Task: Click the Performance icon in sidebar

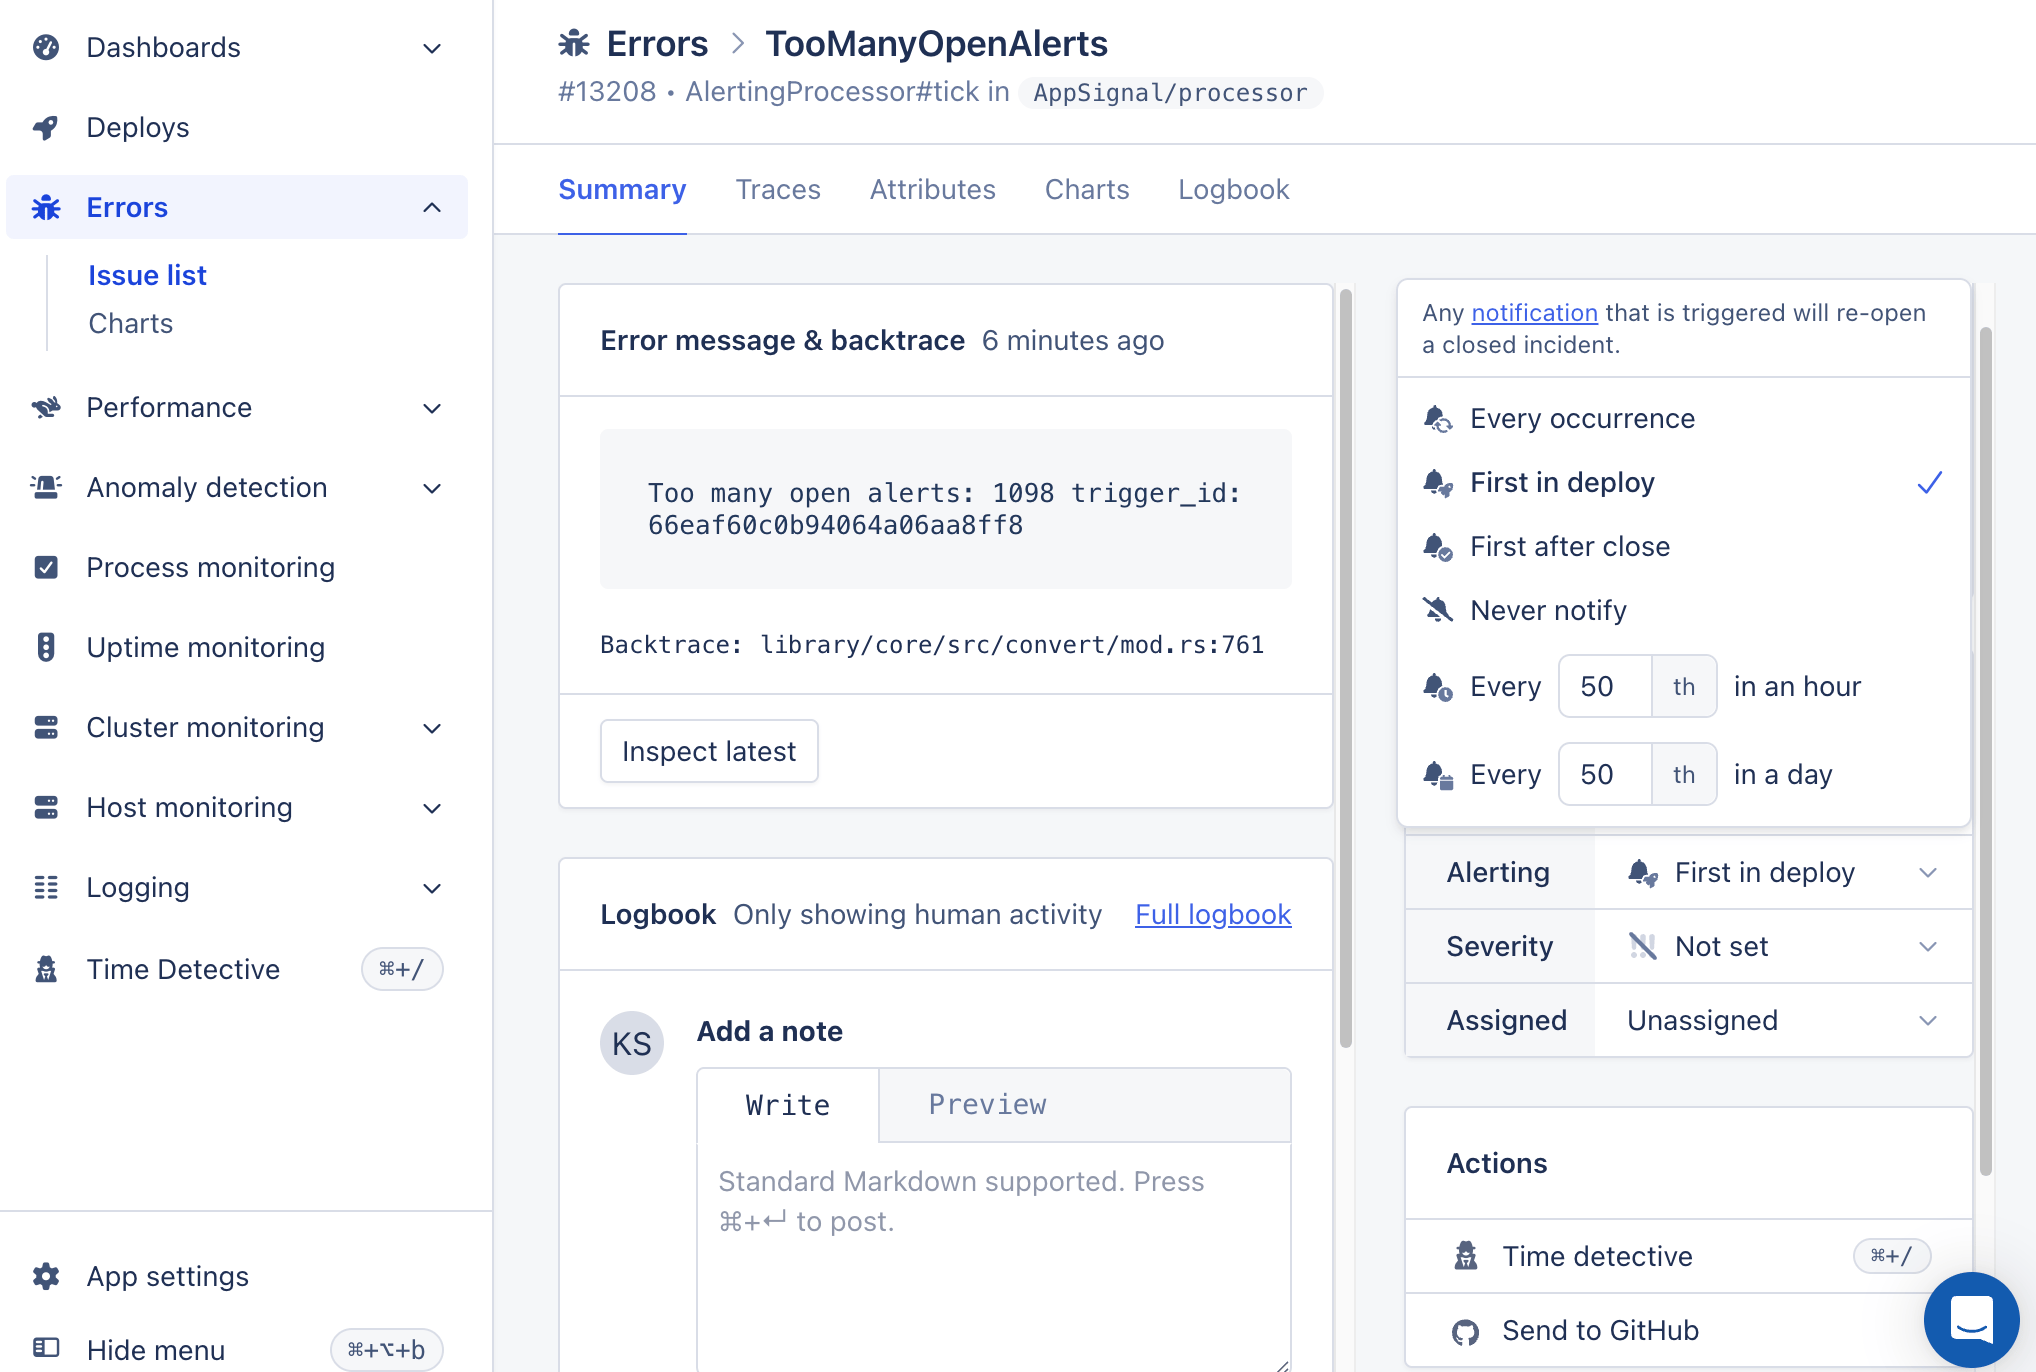Action: (46, 407)
